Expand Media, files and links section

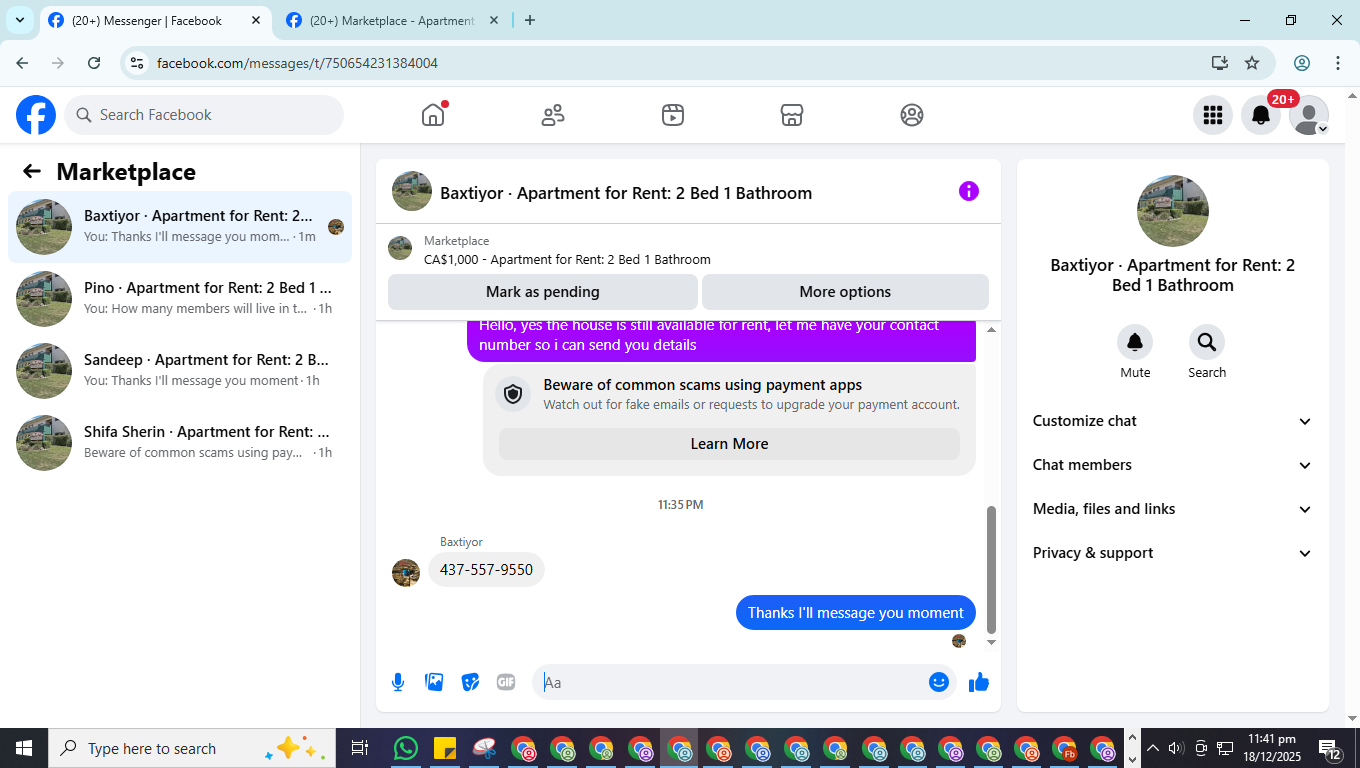point(1172,509)
